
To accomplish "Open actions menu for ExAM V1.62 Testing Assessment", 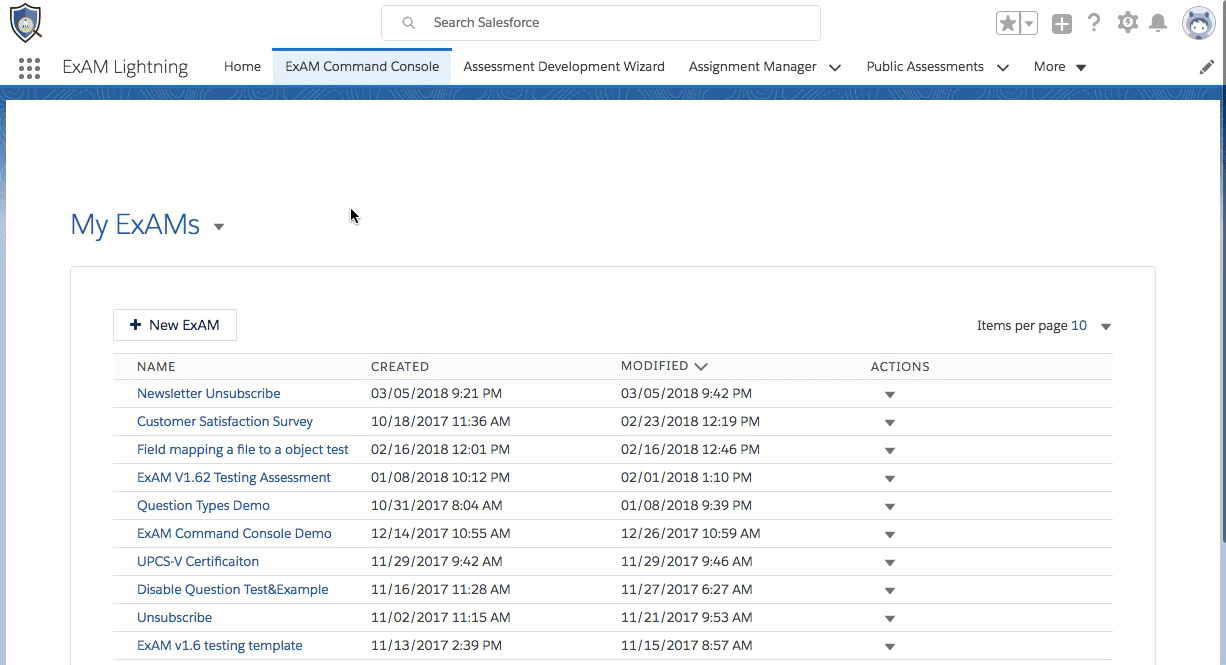I will point(890,479).
